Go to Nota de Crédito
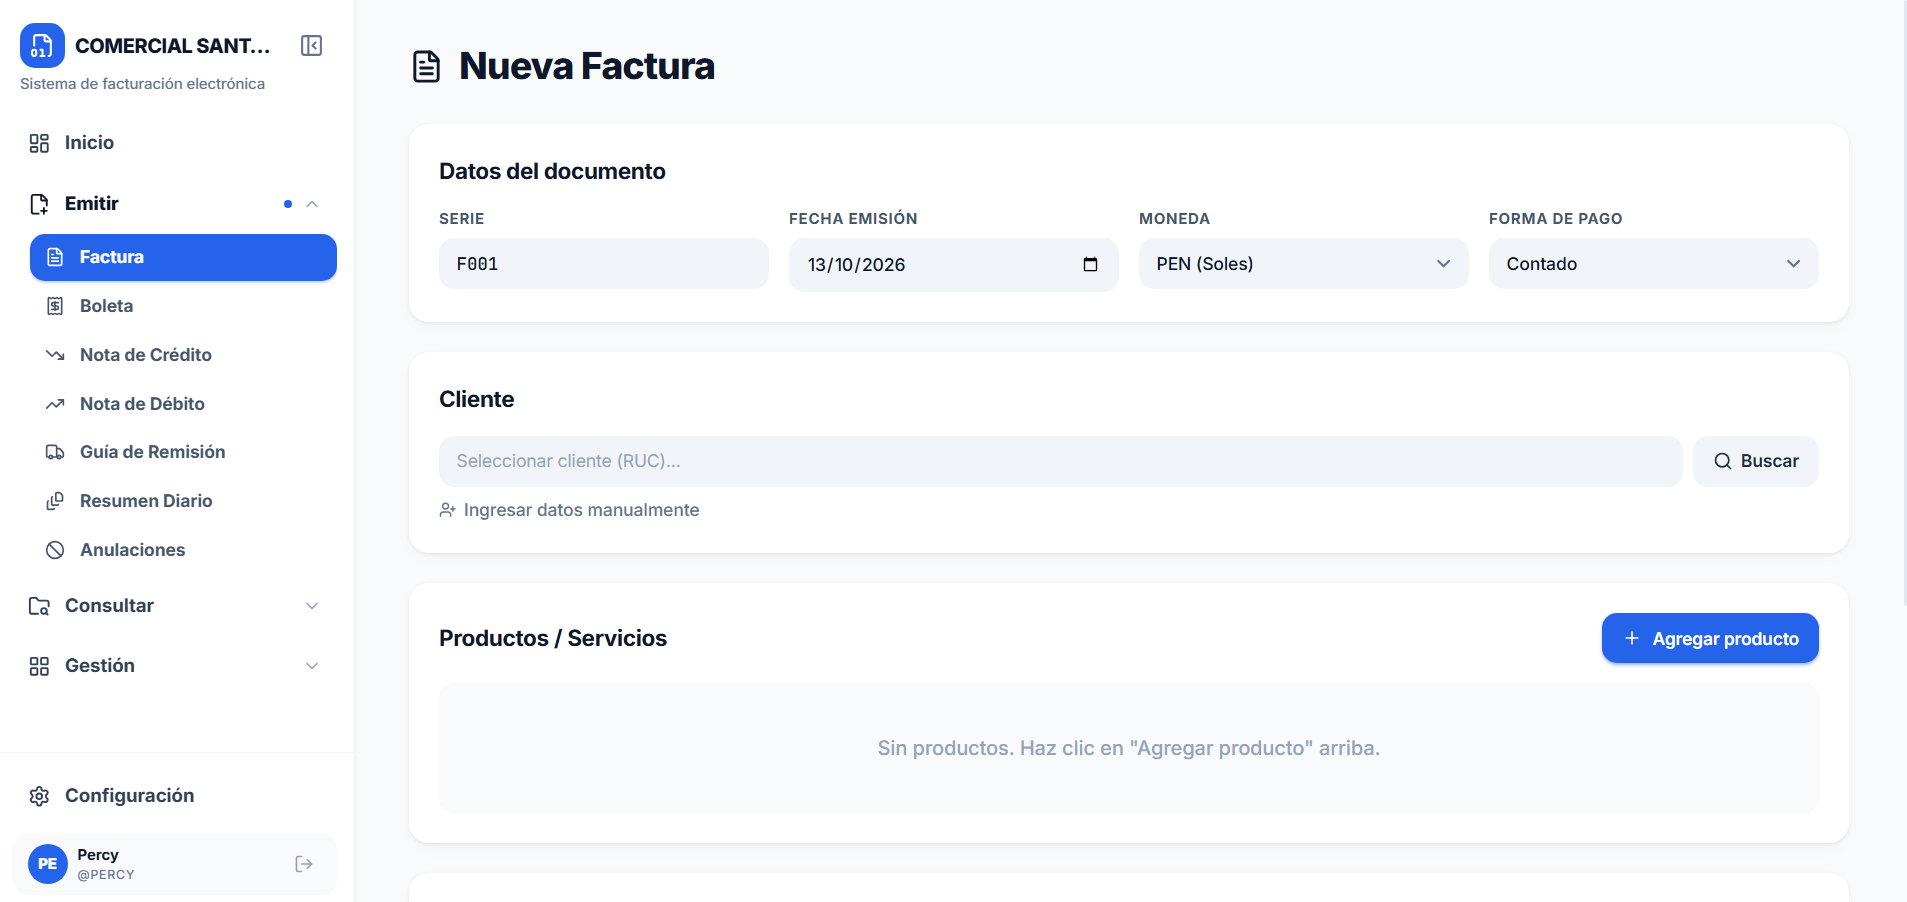The height and width of the screenshot is (902, 1907). [183, 355]
